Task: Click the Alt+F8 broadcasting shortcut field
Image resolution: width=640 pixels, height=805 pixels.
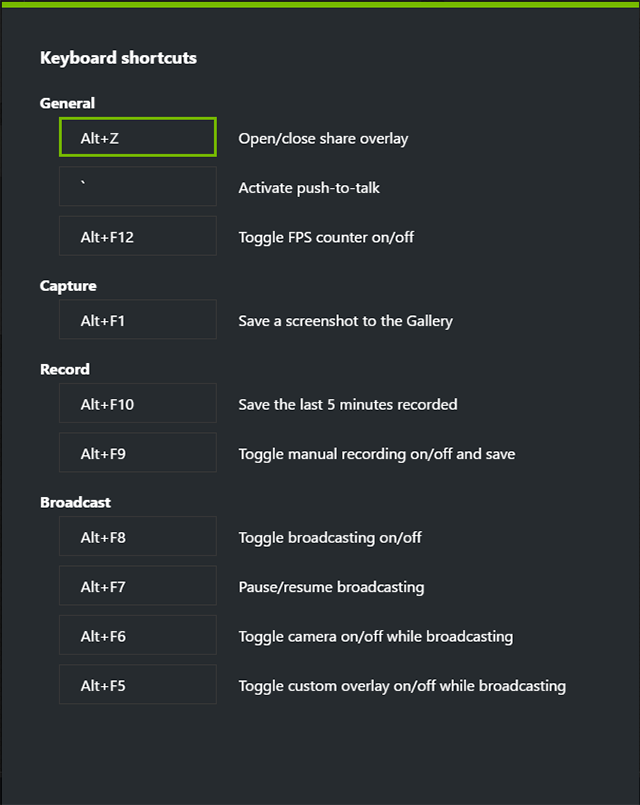Action: (x=137, y=537)
